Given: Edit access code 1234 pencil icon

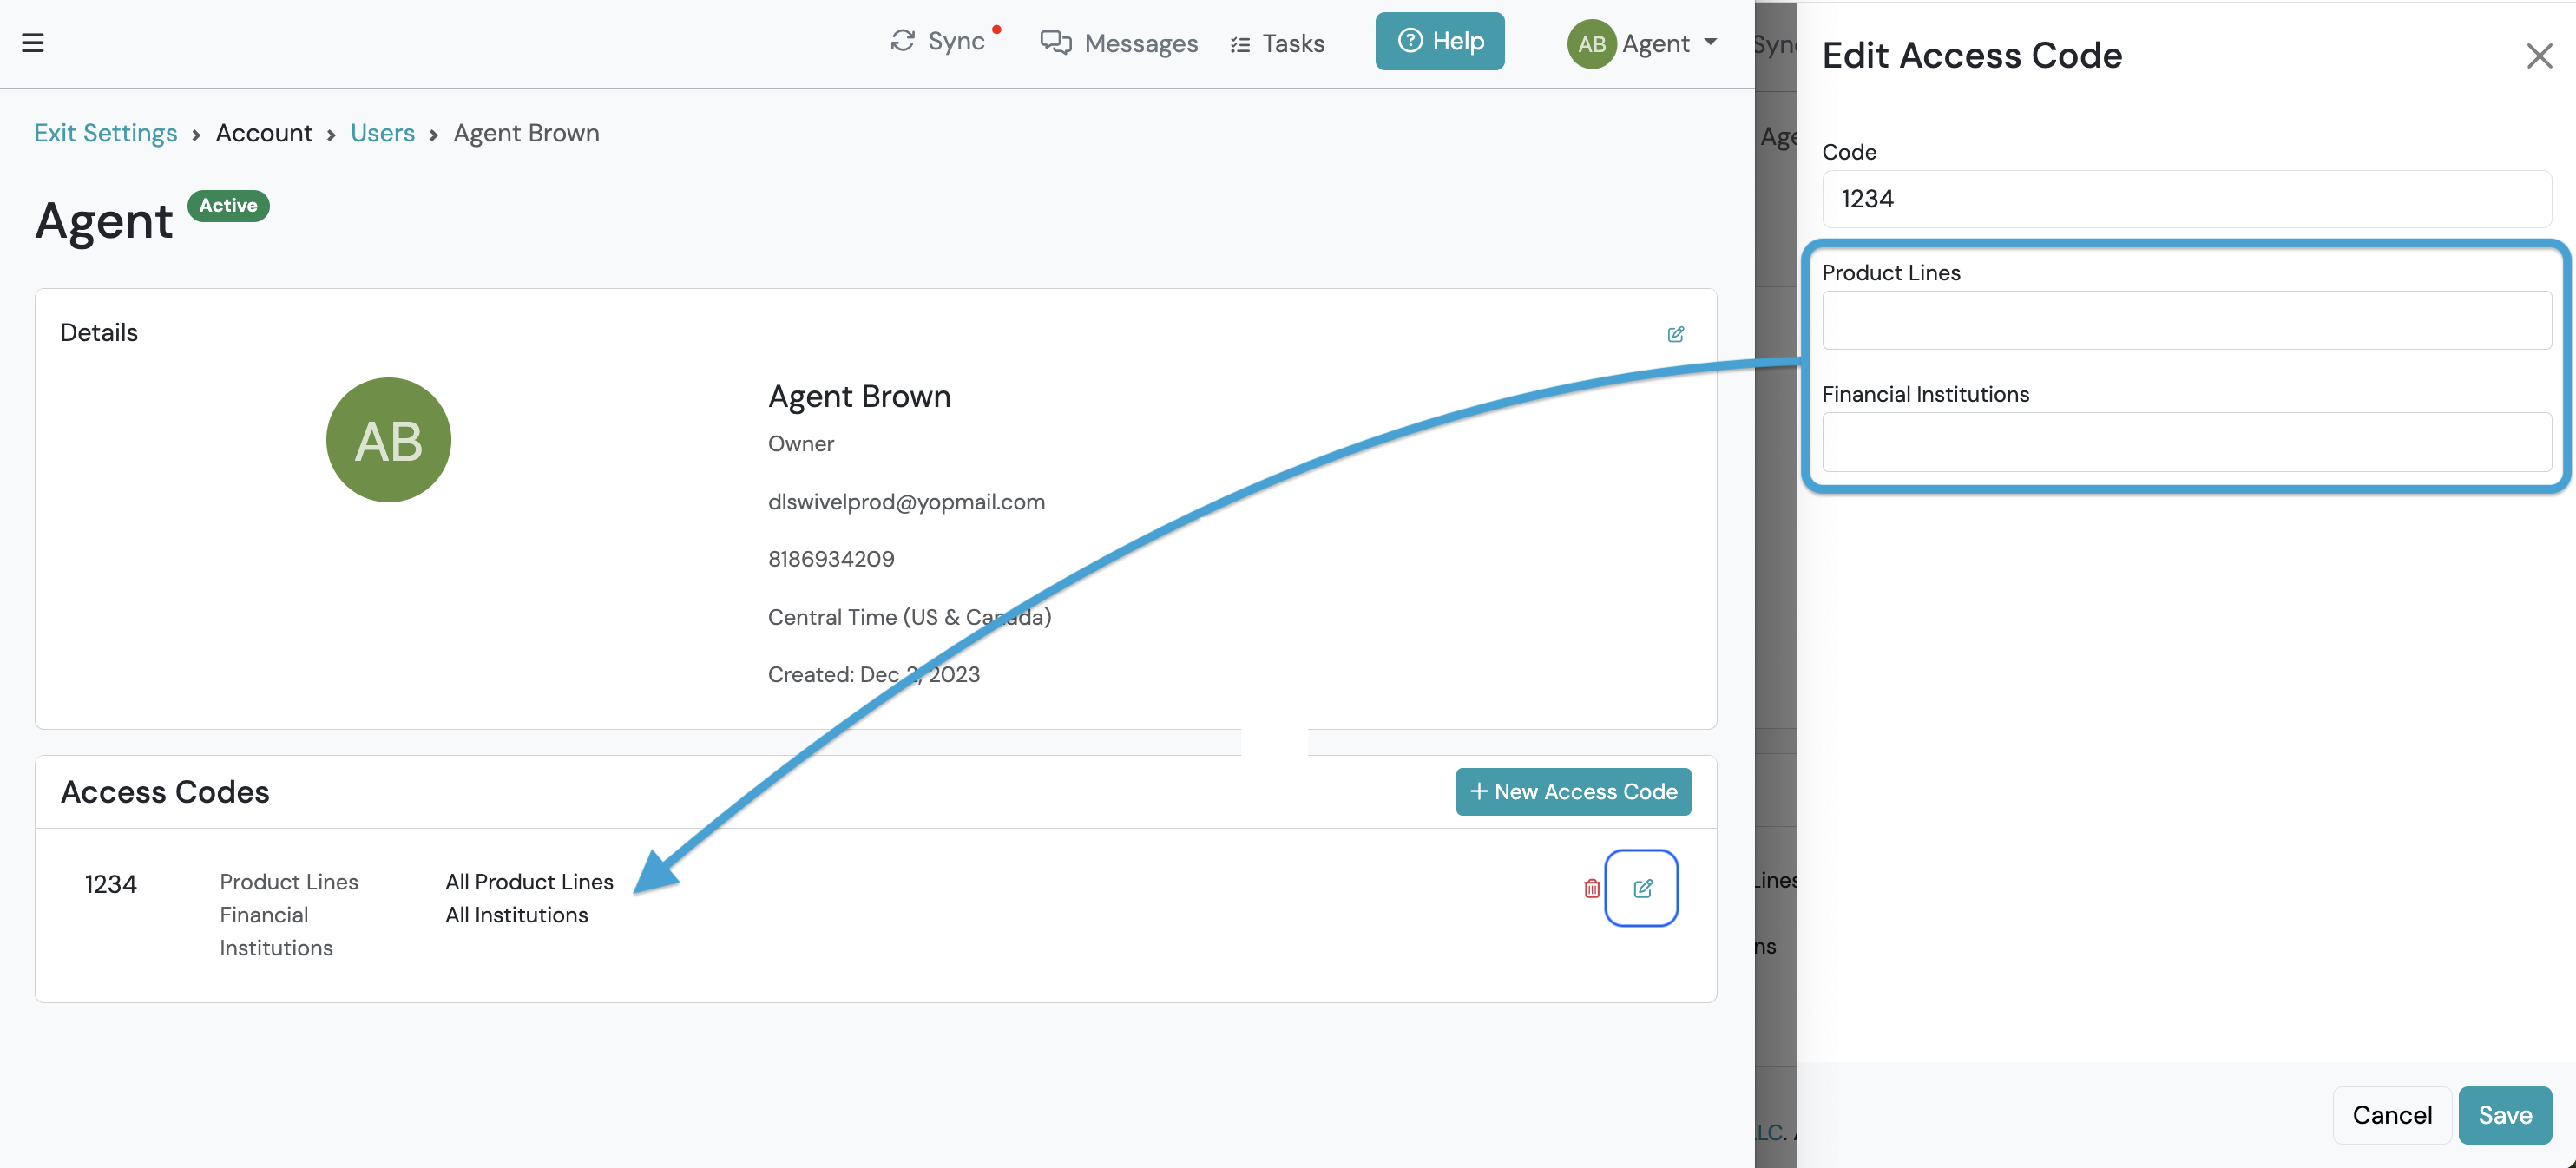Looking at the screenshot, I should pyautogui.click(x=1642, y=888).
